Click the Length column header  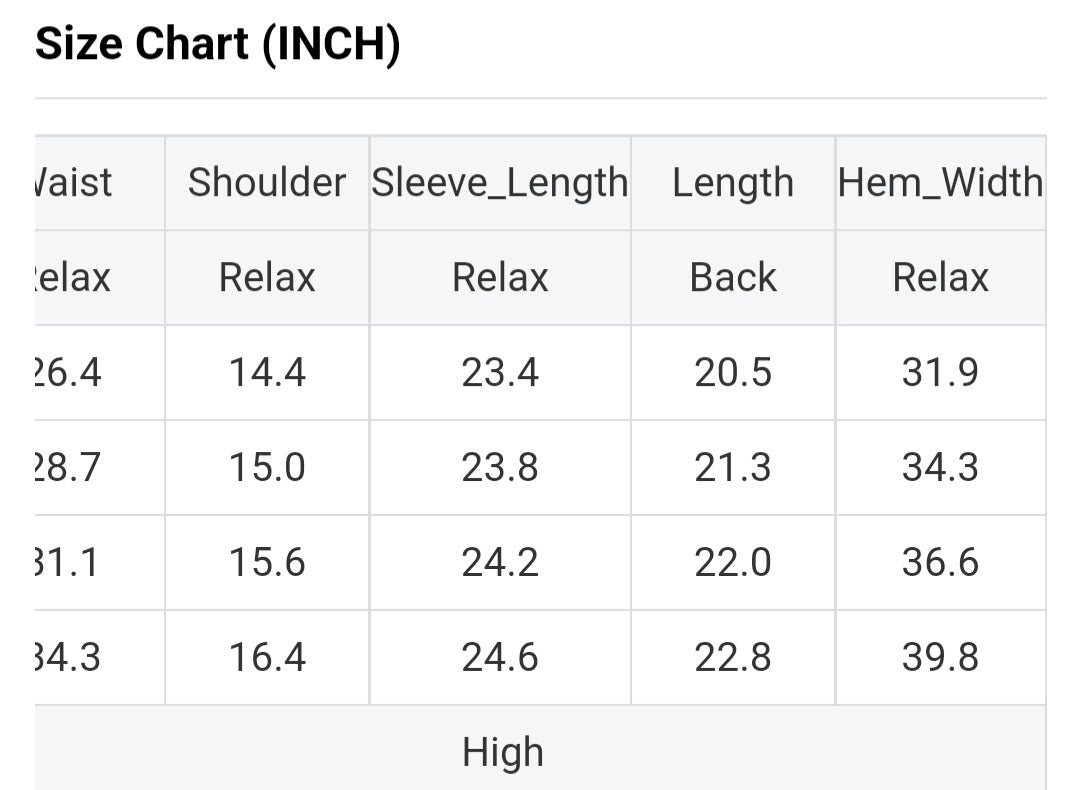(x=733, y=183)
